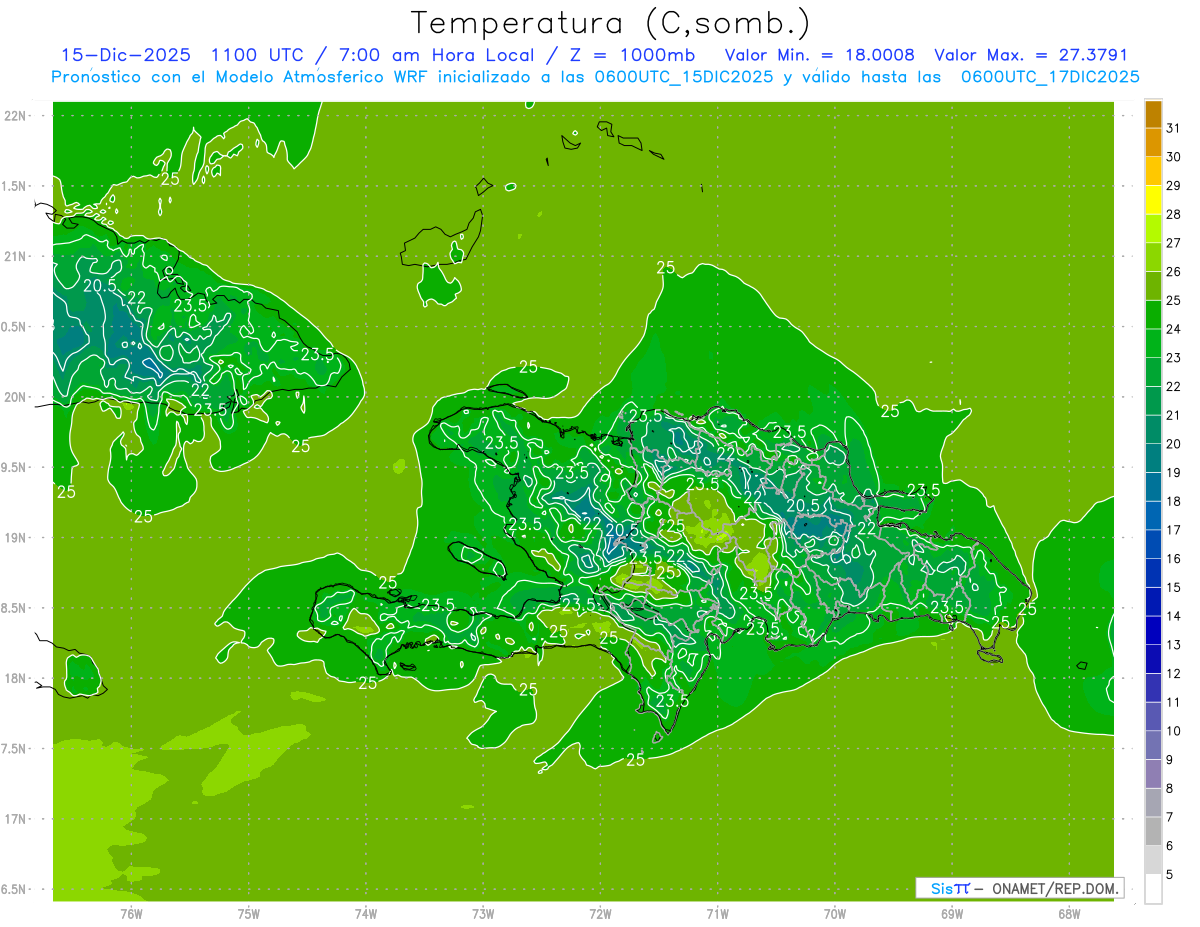Click the dark orange swatch above colorbar label 31
This screenshot has width=1200, height=927.
tap(1153, 114)
